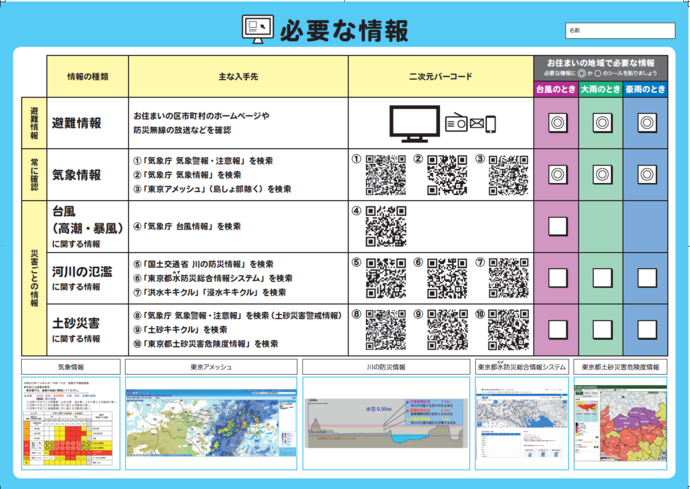Click QR code ⑨ for 土砂キキクル
This screenshot has height=489, width=690.
pyautogui.click(x=447, y=330)
